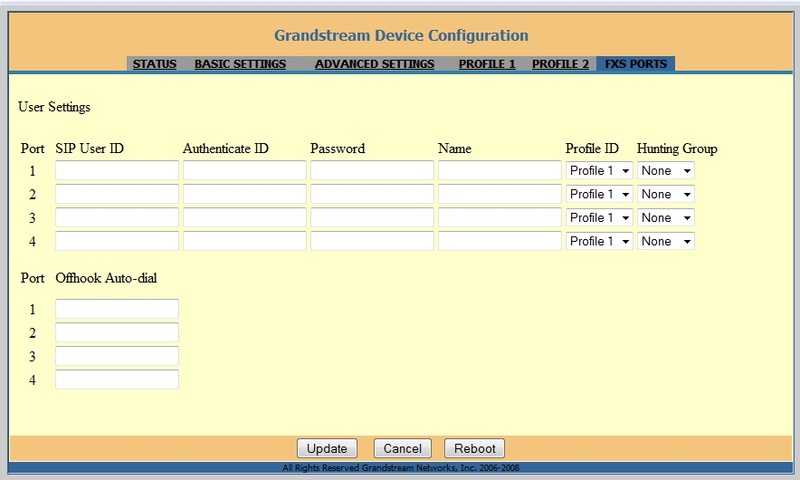Focus Name field for port 3

tap(499, 217)
